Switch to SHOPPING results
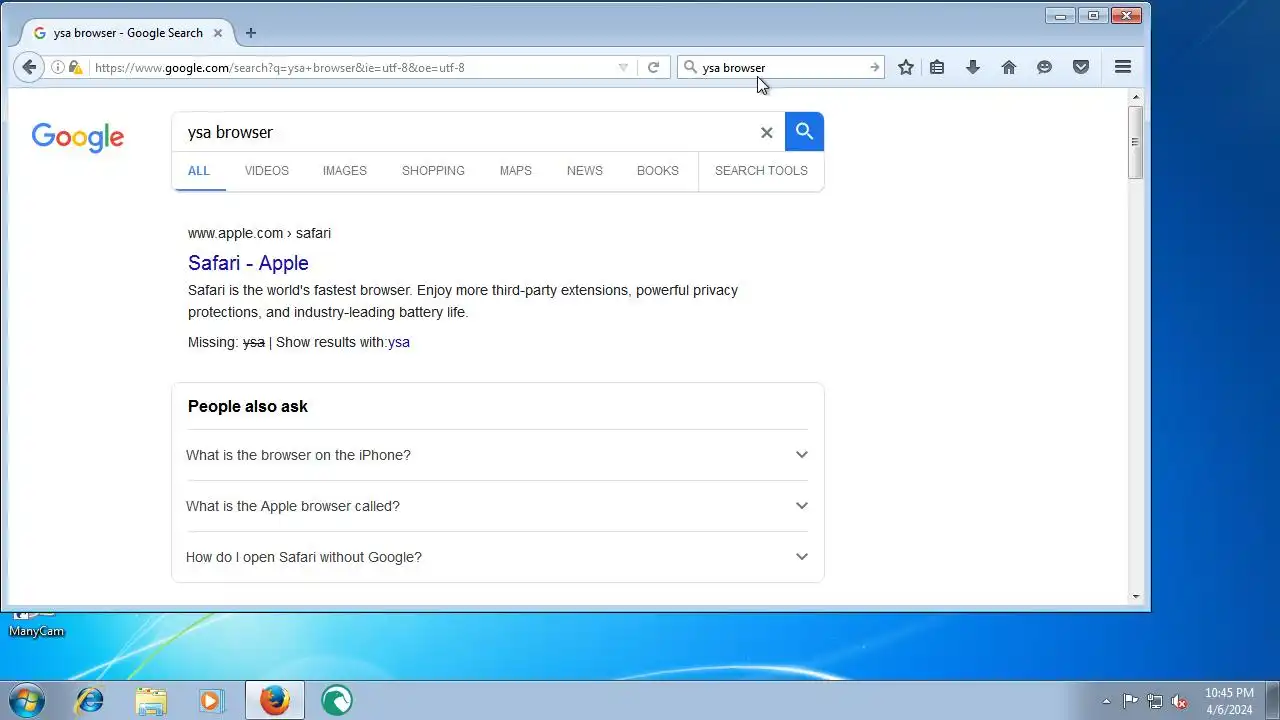1280x720 pixels. pyautogui.click(x=433, y=171)
